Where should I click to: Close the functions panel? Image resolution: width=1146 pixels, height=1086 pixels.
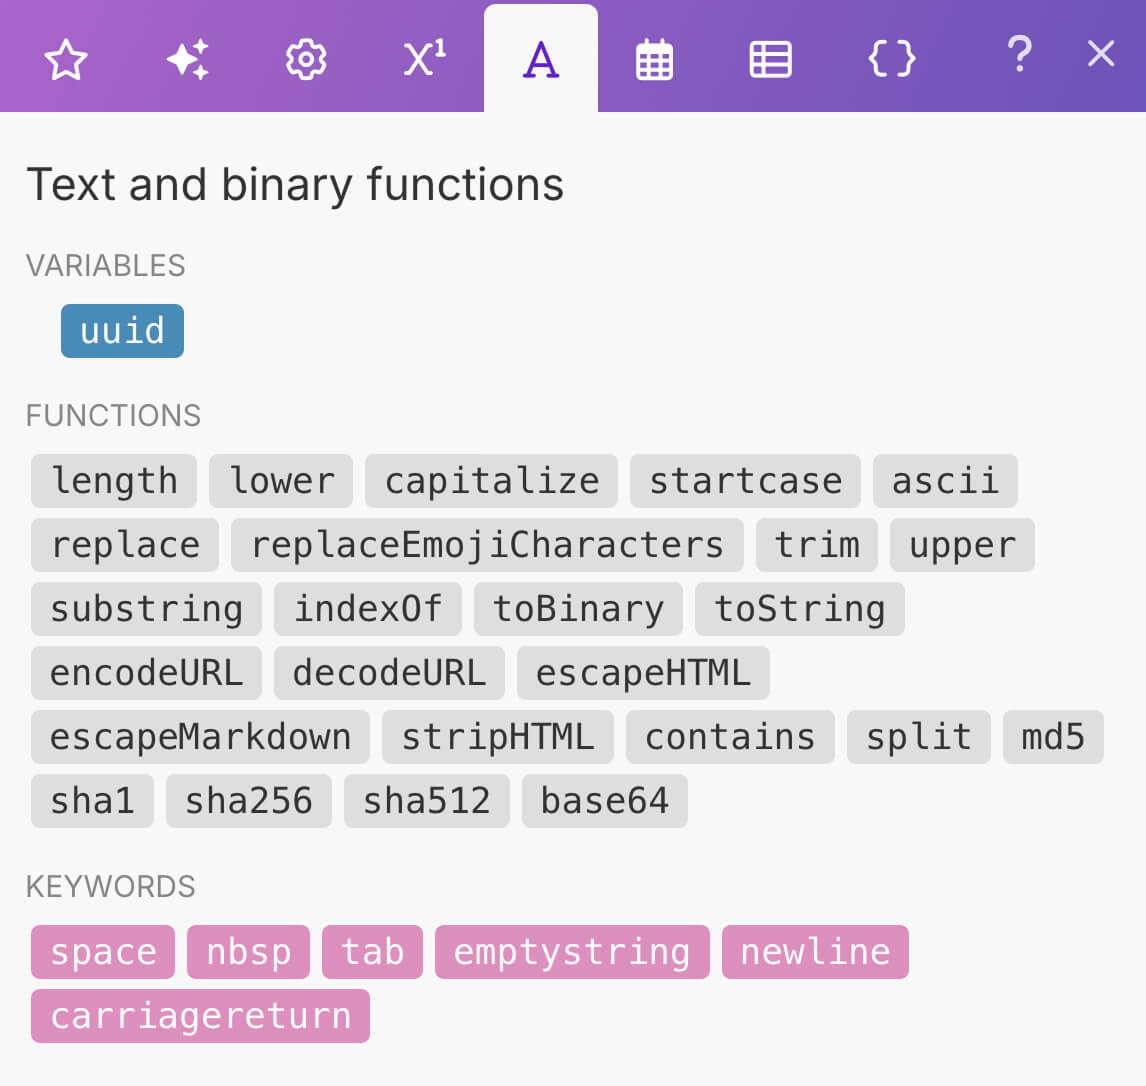coord(1100,54)
